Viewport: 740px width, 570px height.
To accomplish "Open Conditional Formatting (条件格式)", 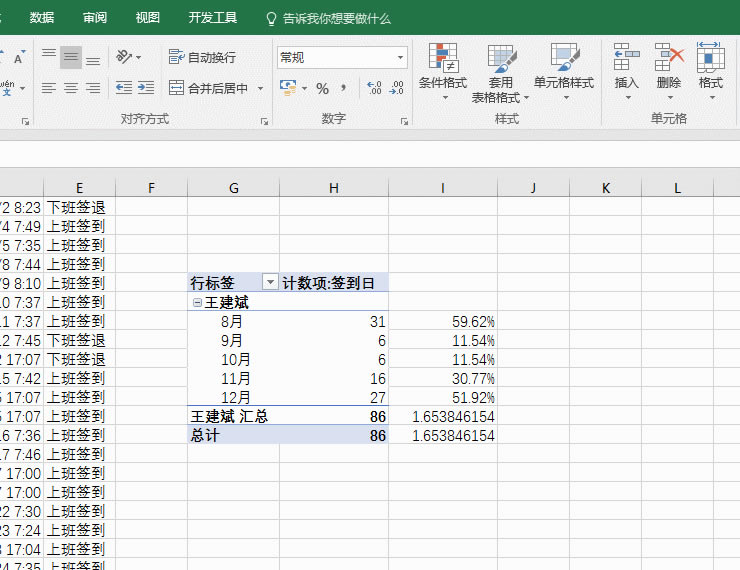I will (443, 72).
